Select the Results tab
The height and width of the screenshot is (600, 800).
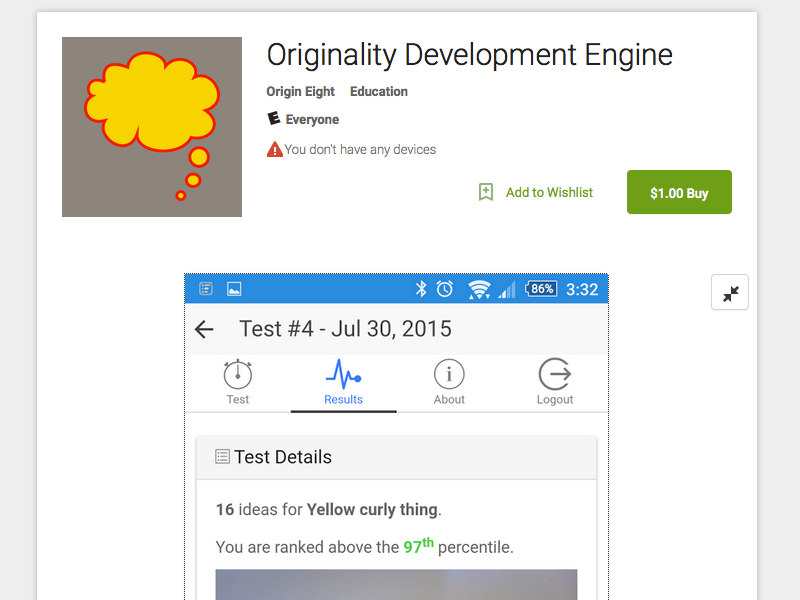click(343, 383)
